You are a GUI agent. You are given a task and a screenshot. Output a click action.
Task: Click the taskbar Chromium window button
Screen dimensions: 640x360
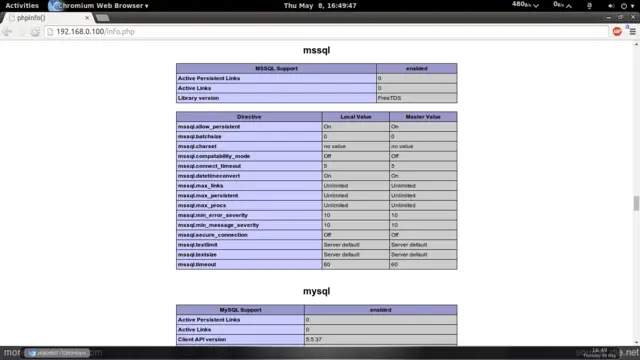(x=57, y=353)
